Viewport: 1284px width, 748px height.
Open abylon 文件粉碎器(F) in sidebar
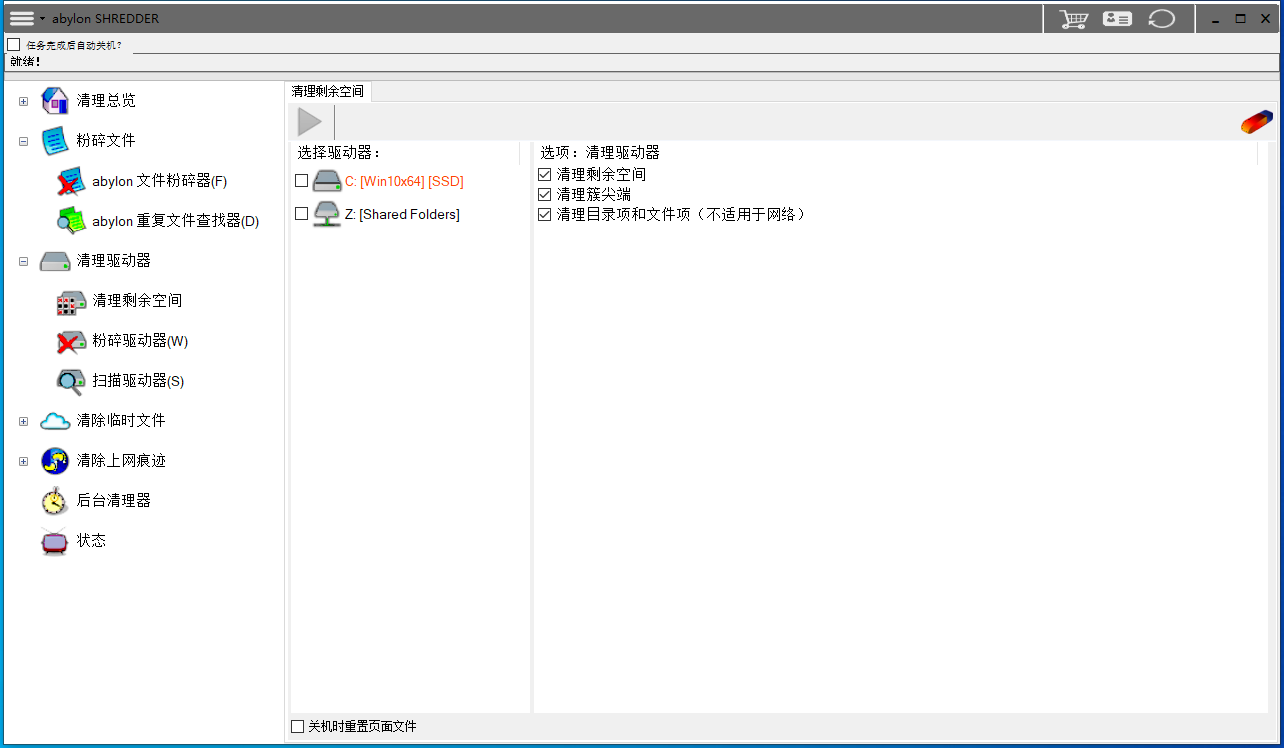click(160, 181)
